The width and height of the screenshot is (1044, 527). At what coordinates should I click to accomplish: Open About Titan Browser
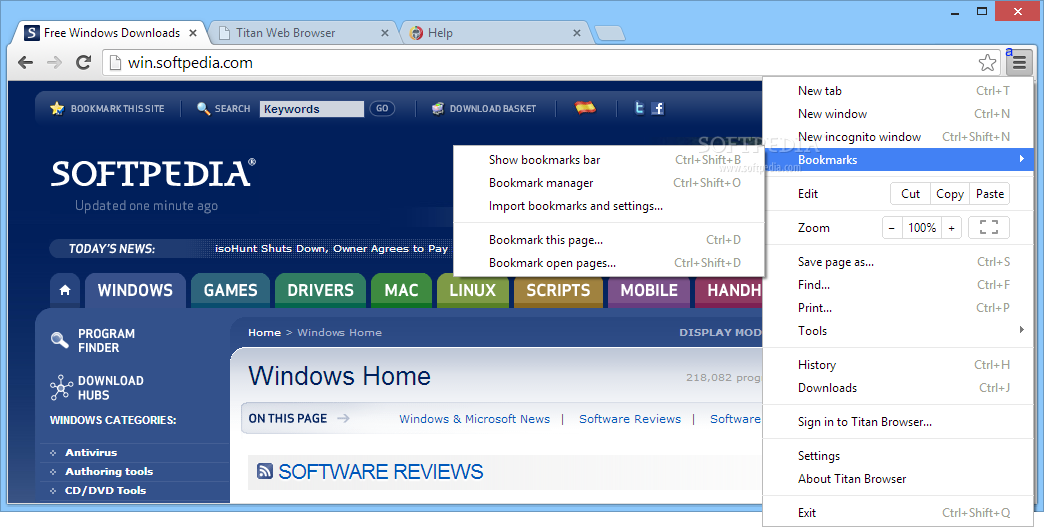point(898,479)
